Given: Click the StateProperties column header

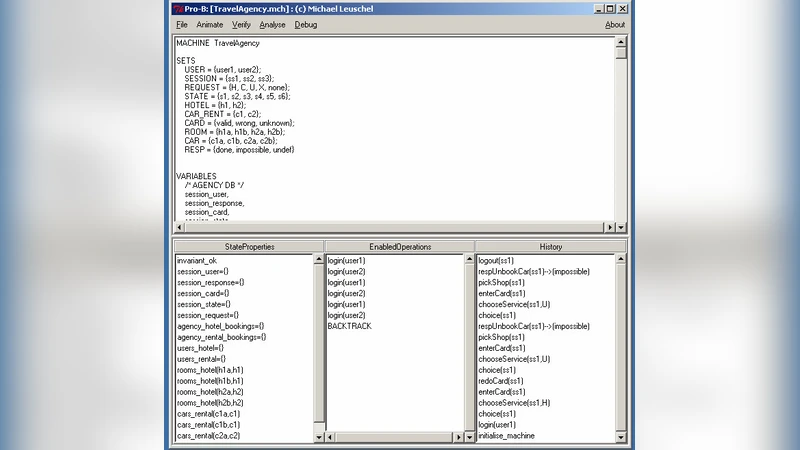Looking at the screenshot, I should 249,246.
